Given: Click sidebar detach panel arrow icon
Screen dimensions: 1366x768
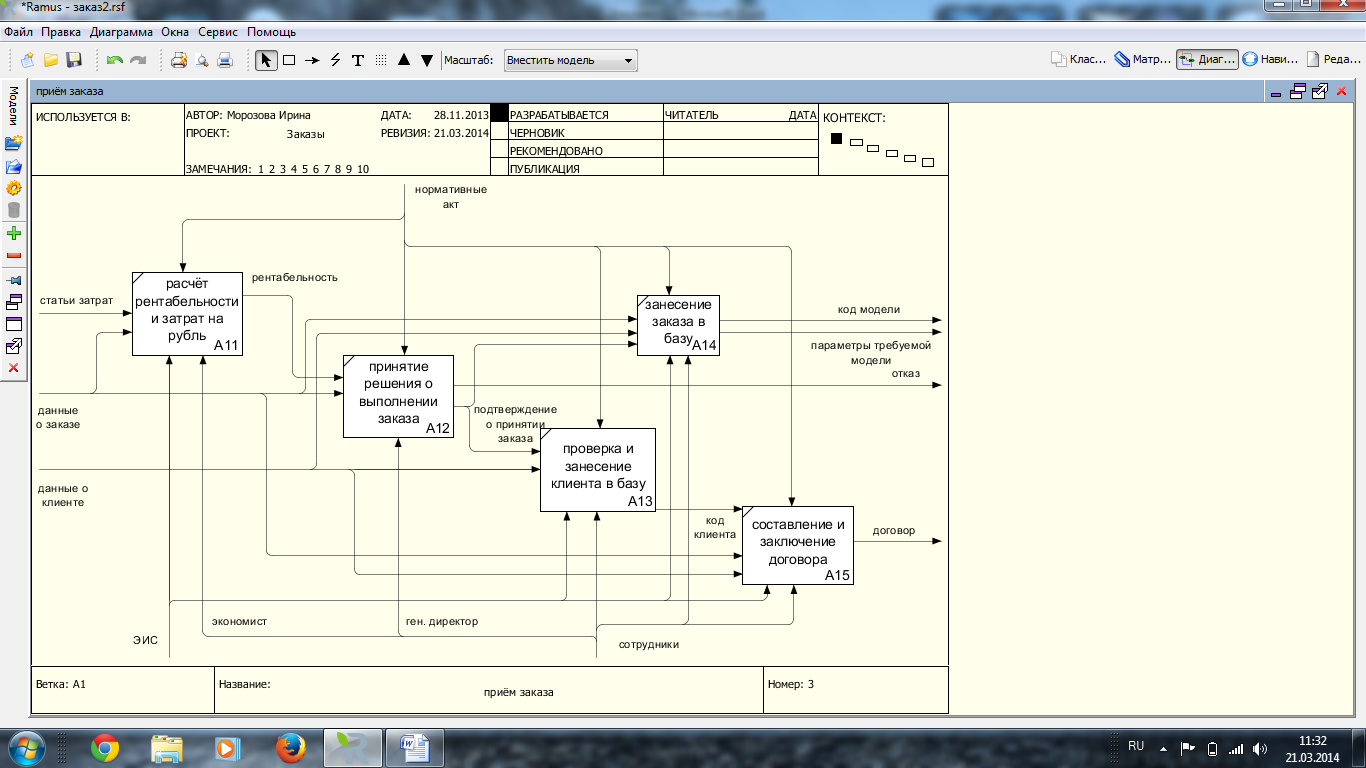Looking at the screenshot, I should (x=14, y=346).
